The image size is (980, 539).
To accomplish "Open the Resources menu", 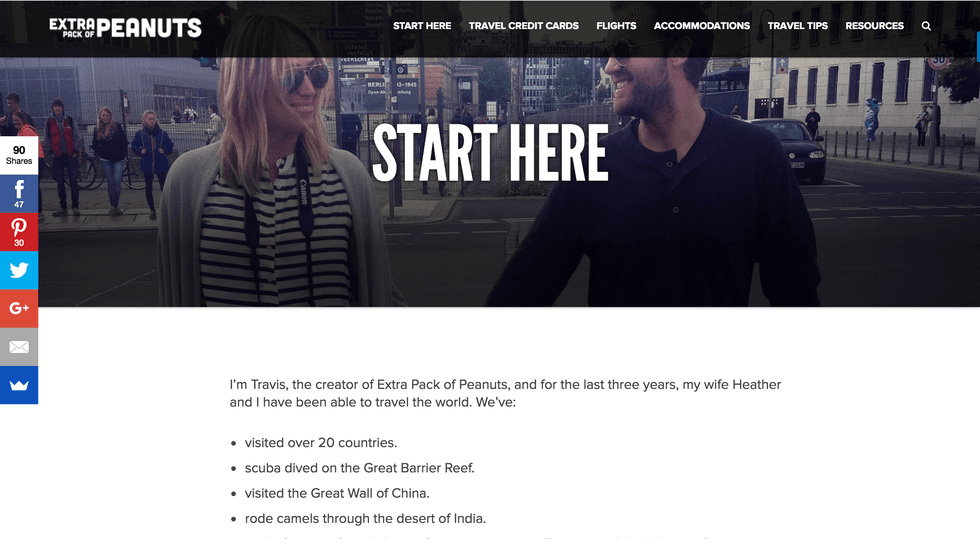I will coord(874,26).
